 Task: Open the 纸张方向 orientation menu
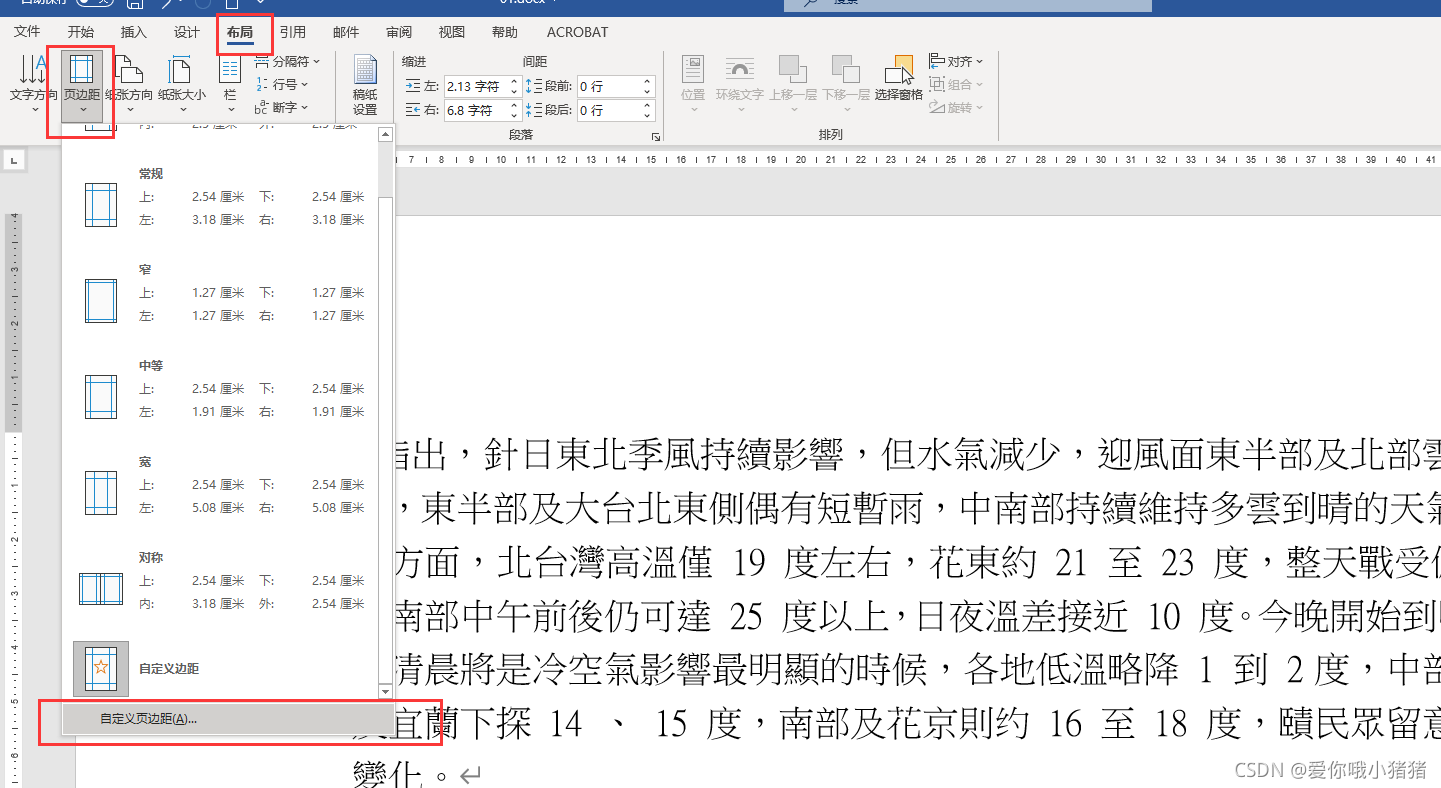pyautogui.click(x=129, y=83)
